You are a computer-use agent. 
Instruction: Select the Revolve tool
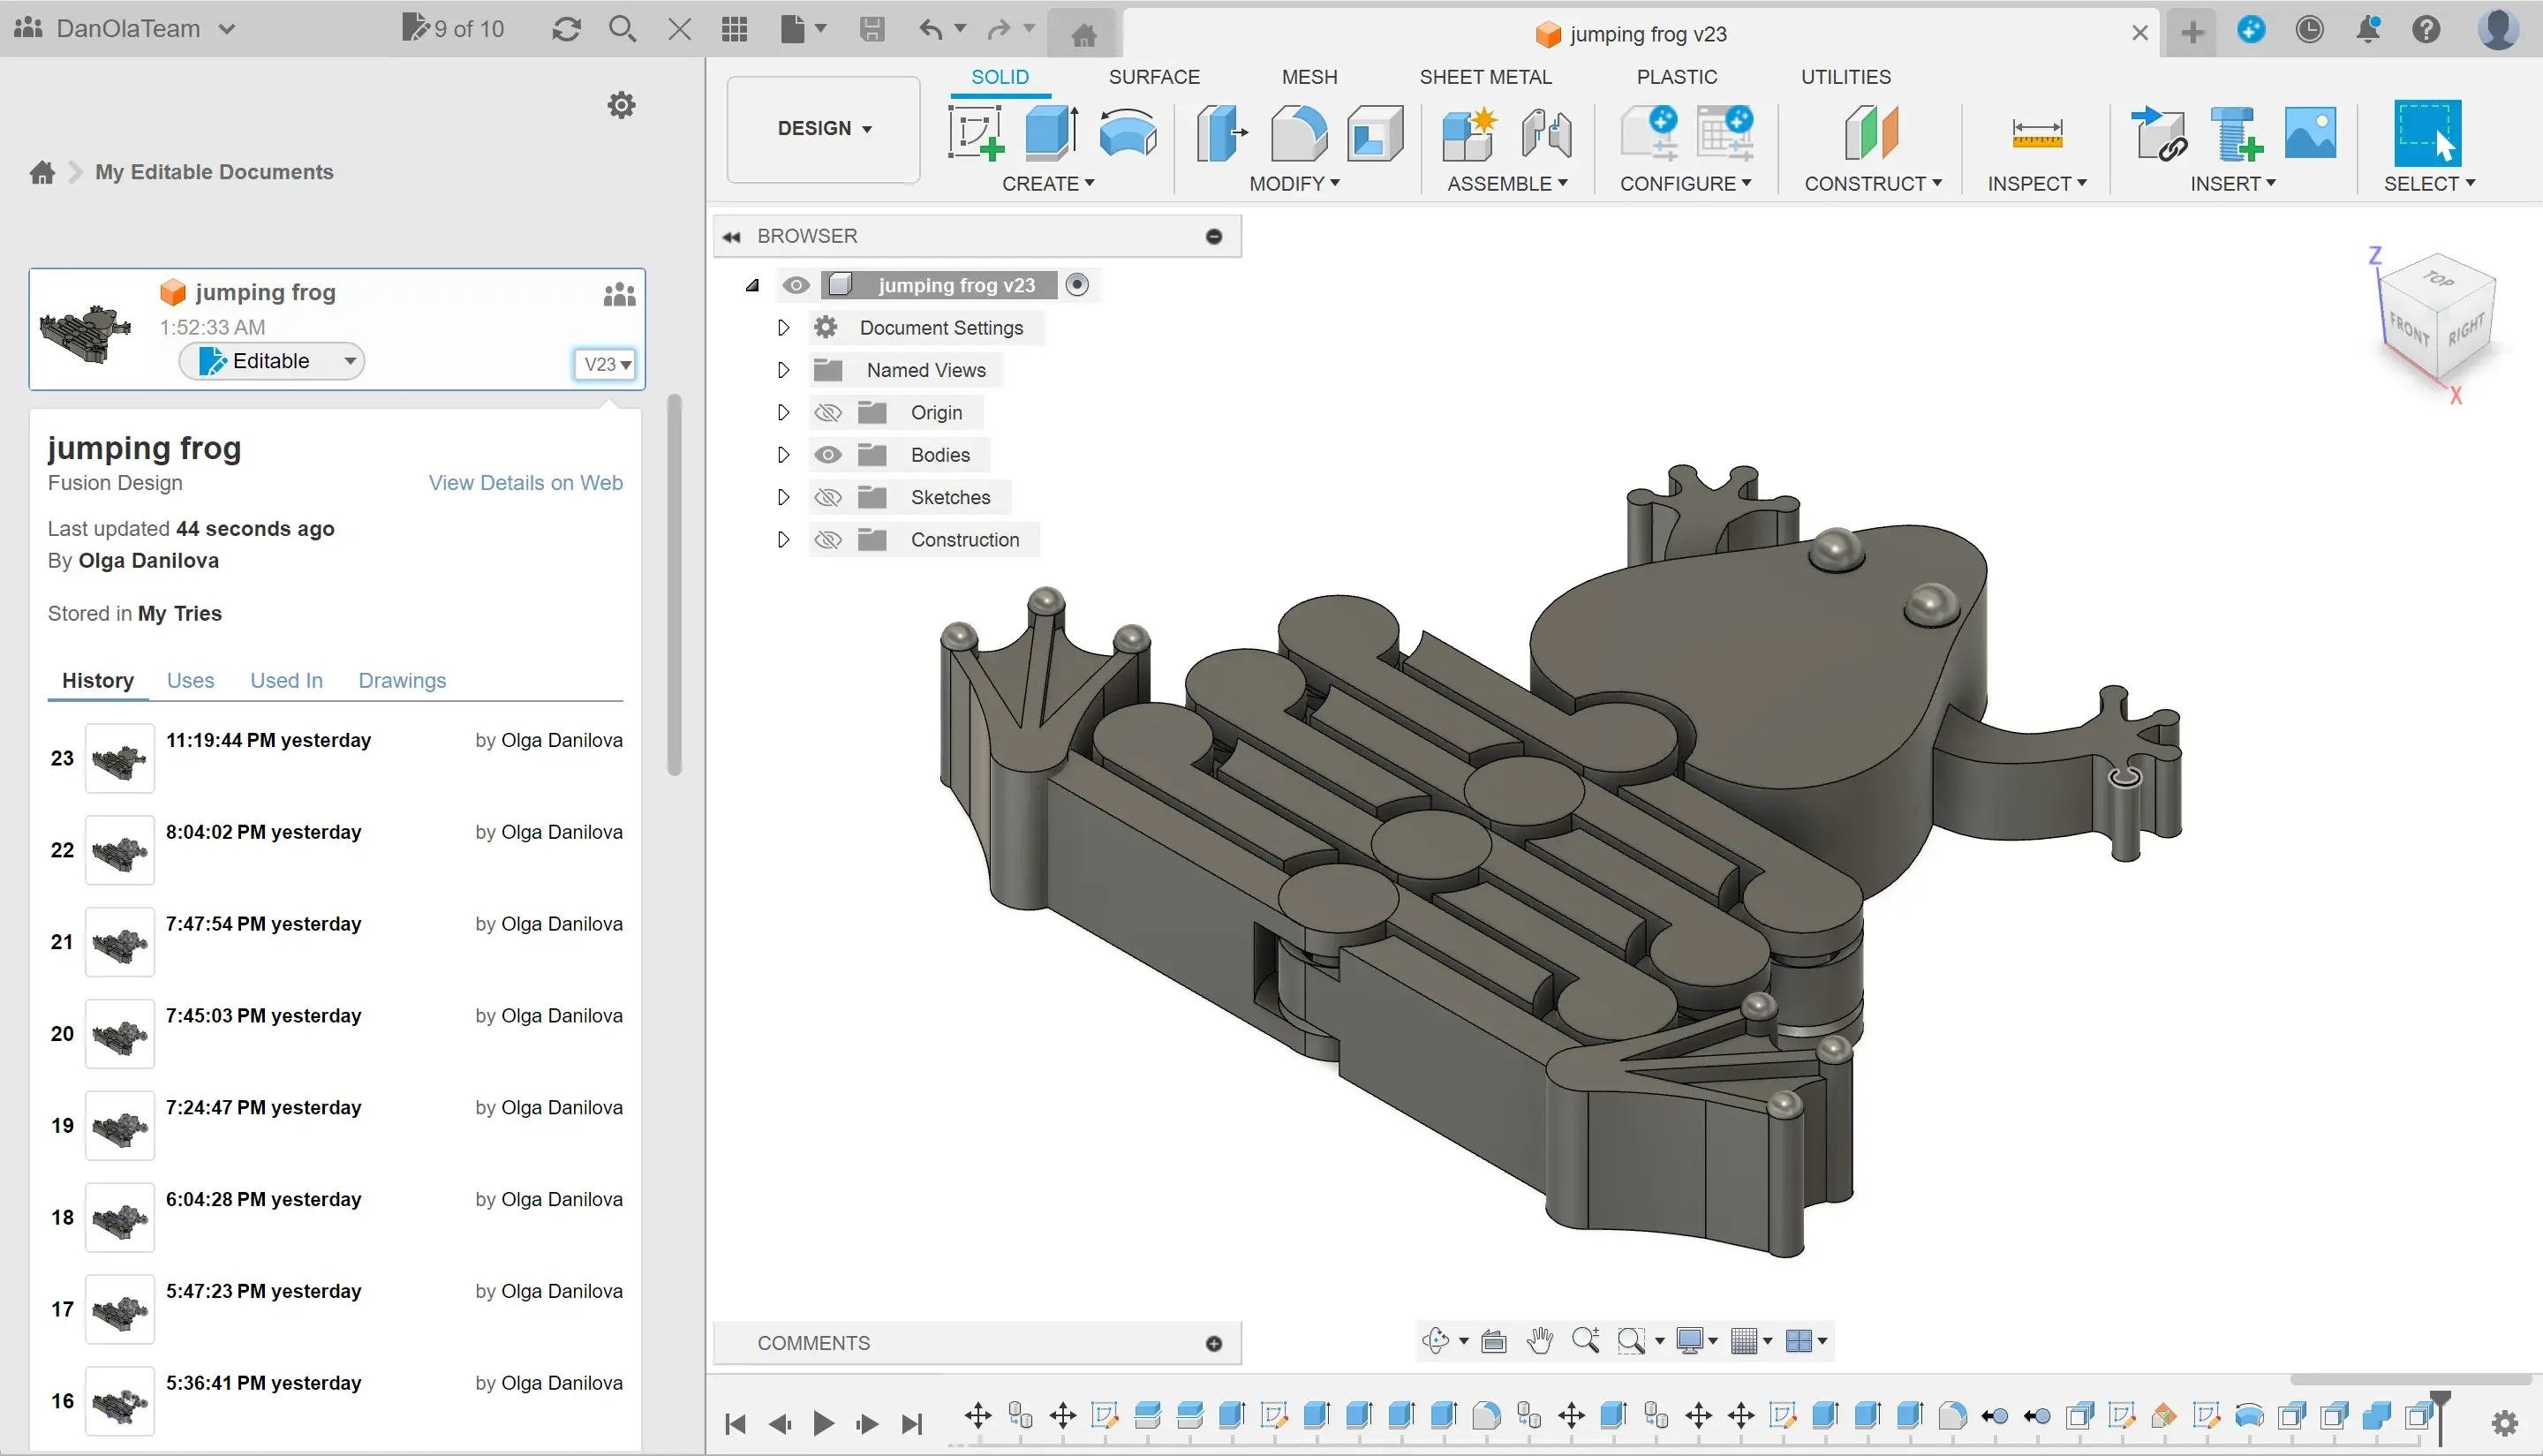point(1128,133)
